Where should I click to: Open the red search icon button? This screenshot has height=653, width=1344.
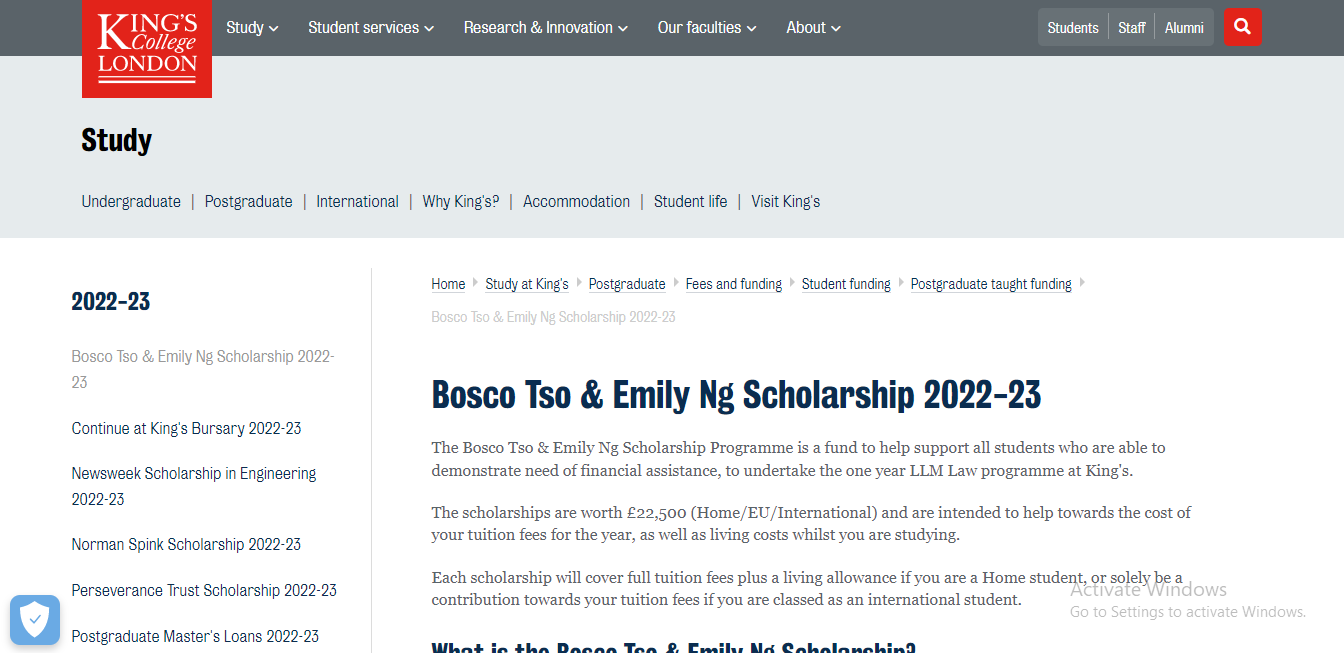pos(1242,27)
